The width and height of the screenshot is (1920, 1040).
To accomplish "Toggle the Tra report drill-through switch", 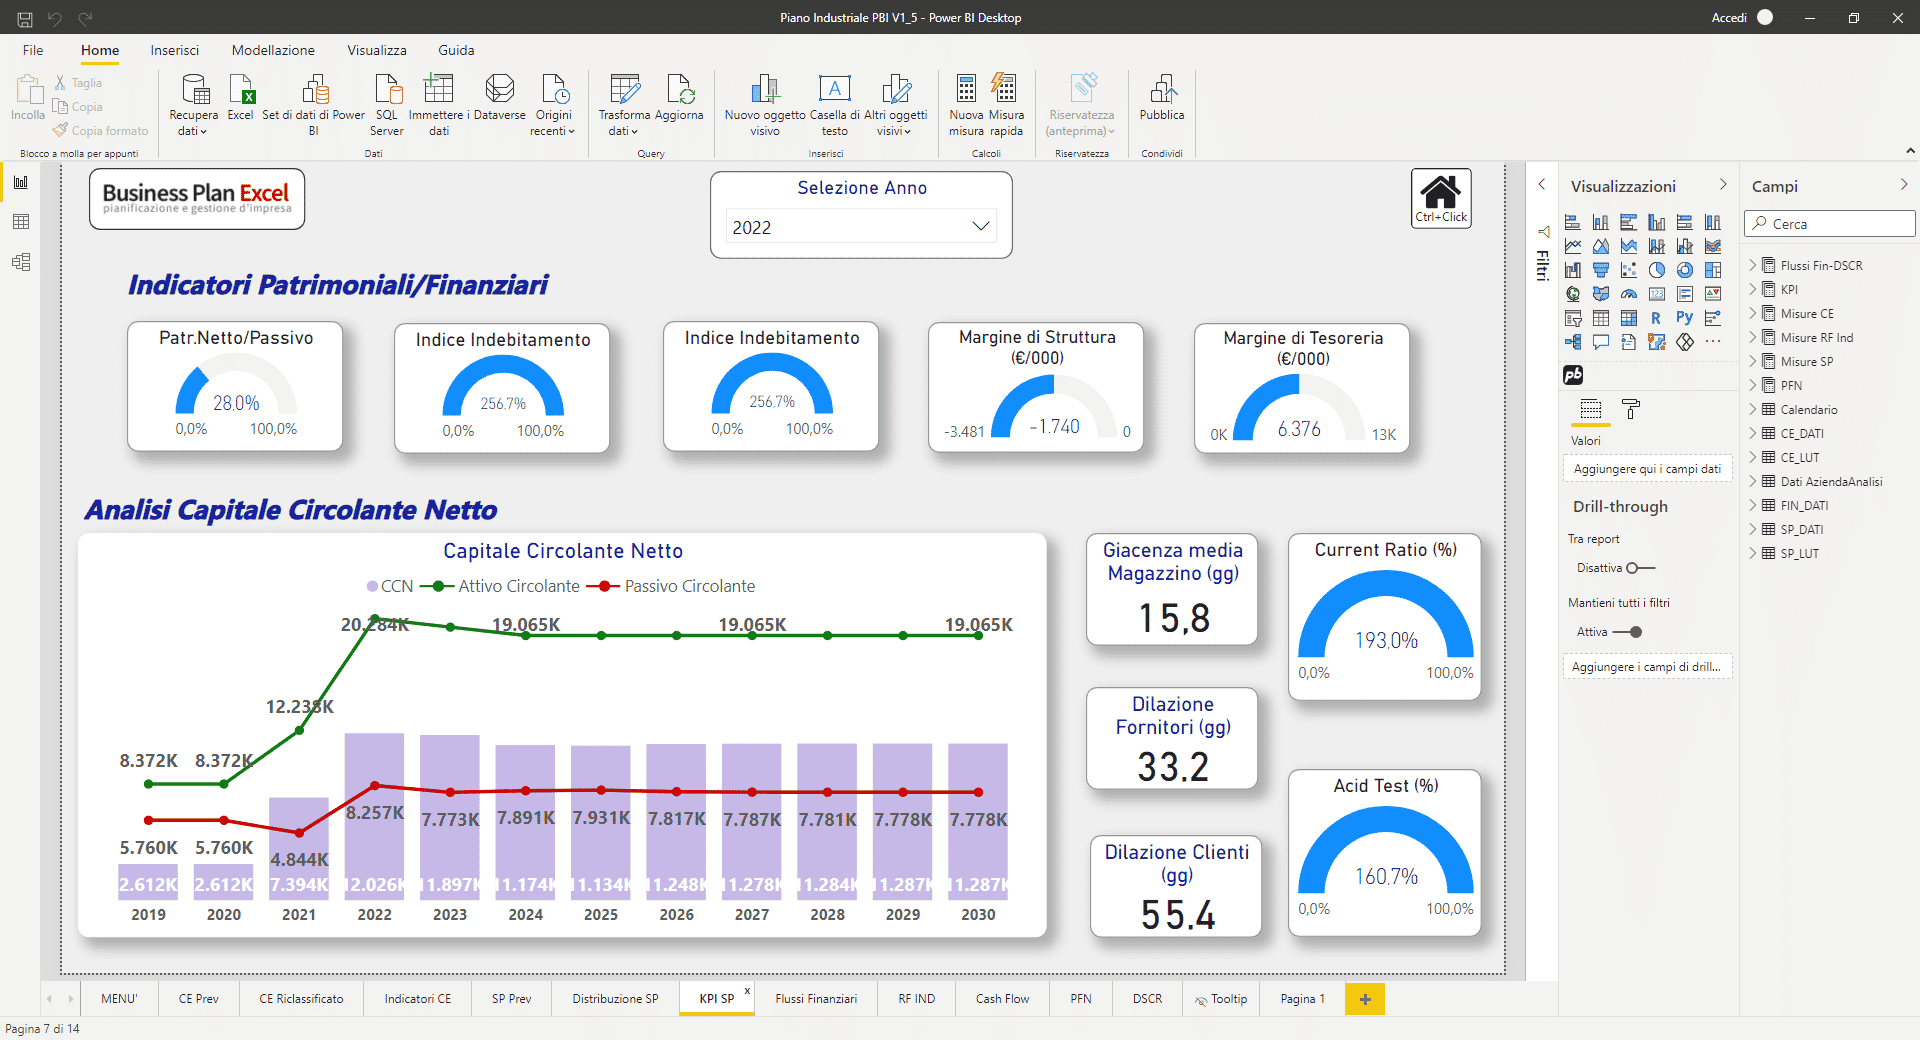I will tap(1640, 568).
